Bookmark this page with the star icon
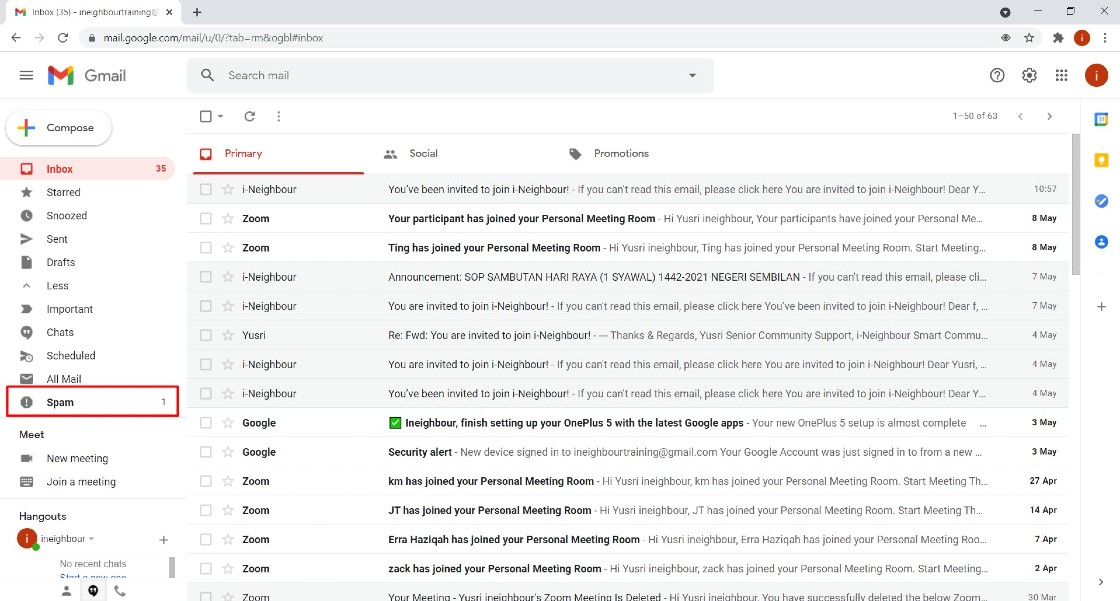The width and height of the screenshot is (1120, 601). 1029,38
